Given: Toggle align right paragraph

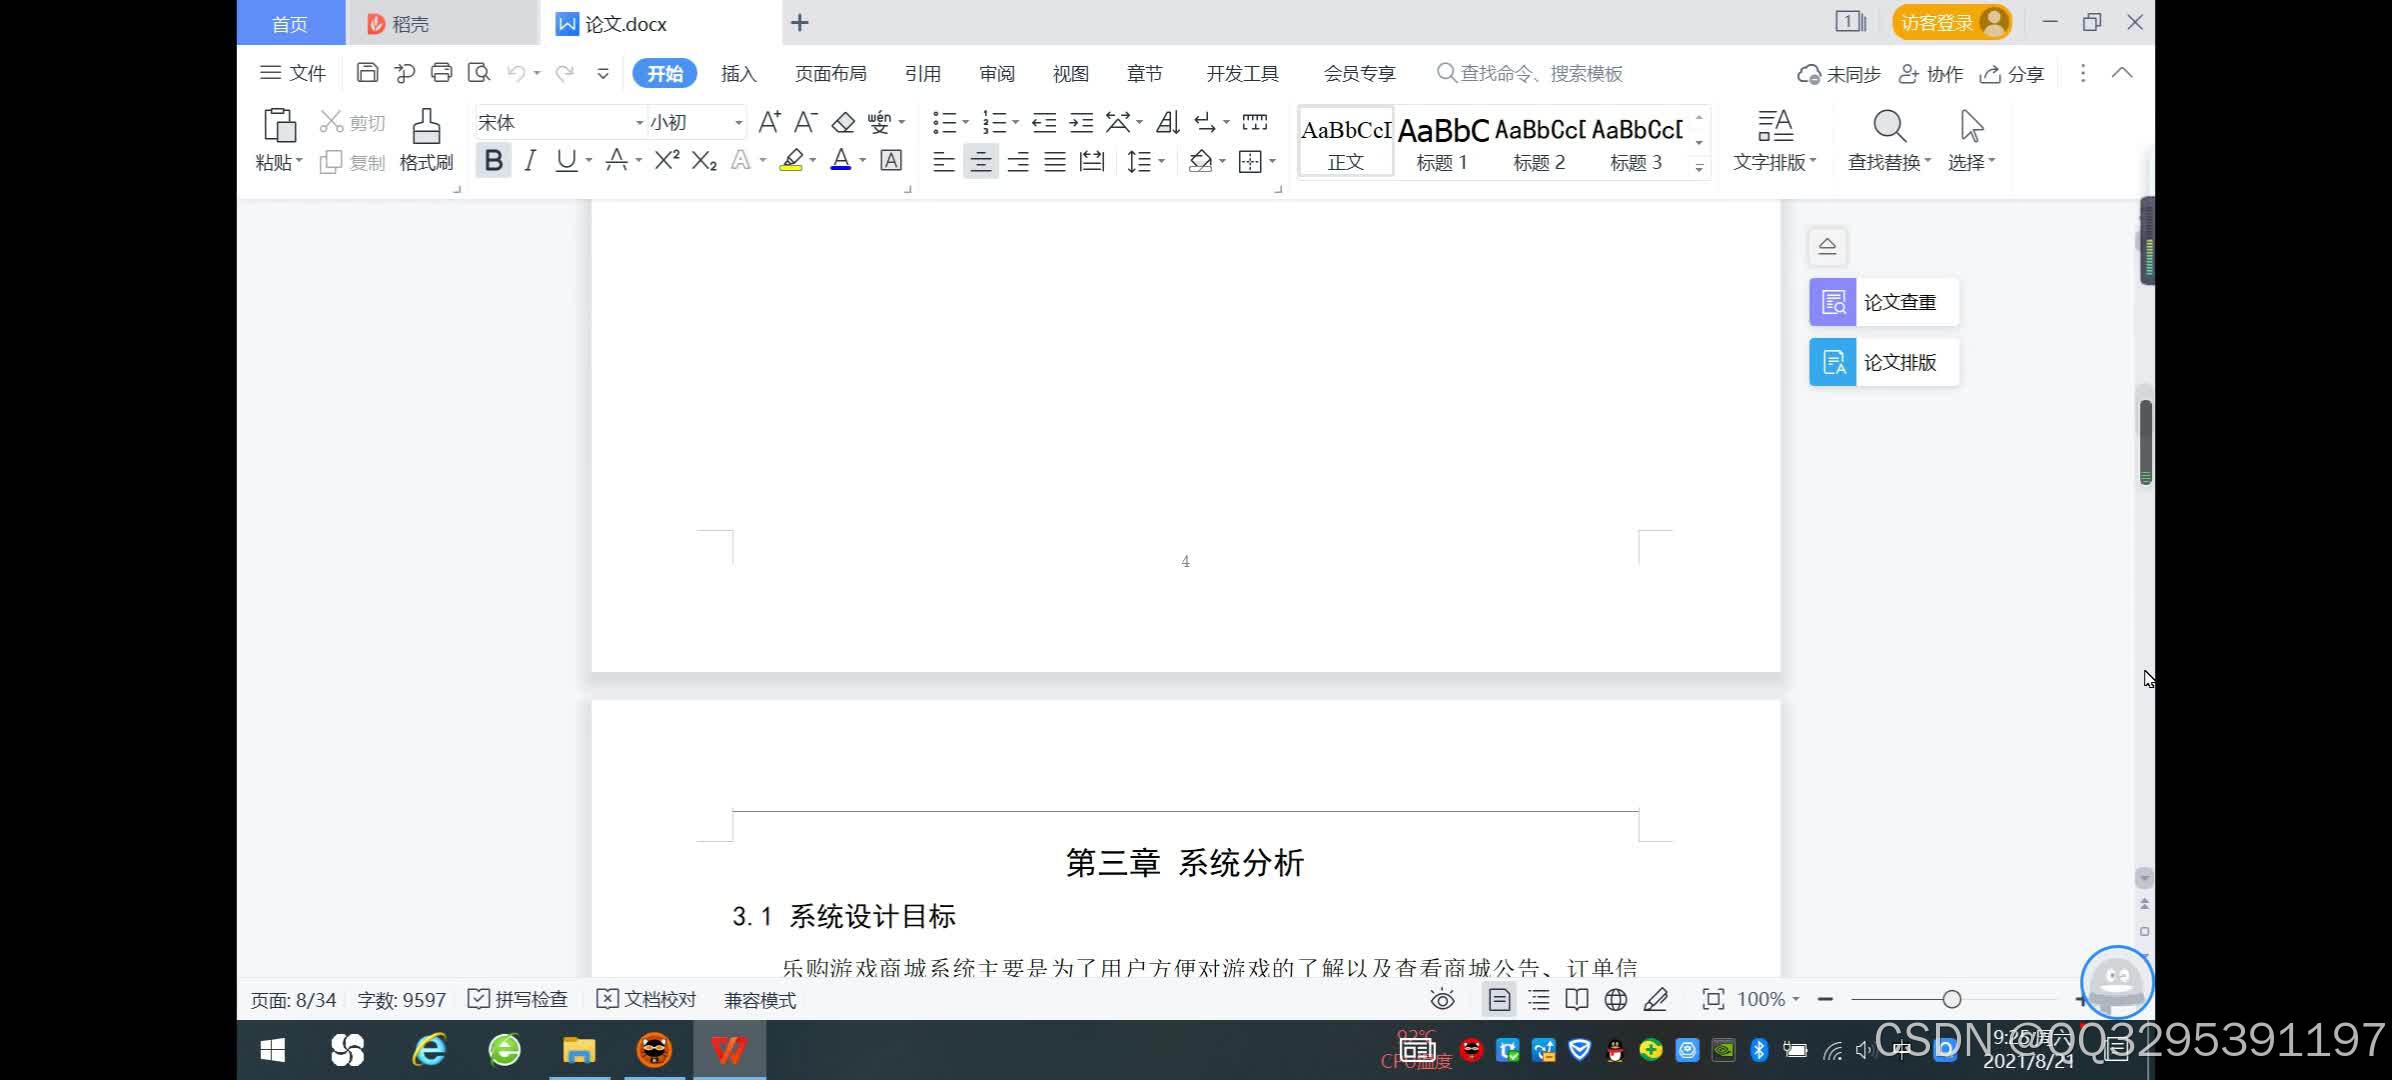Looking at the screenshot, I should [x=1018, y=161].
